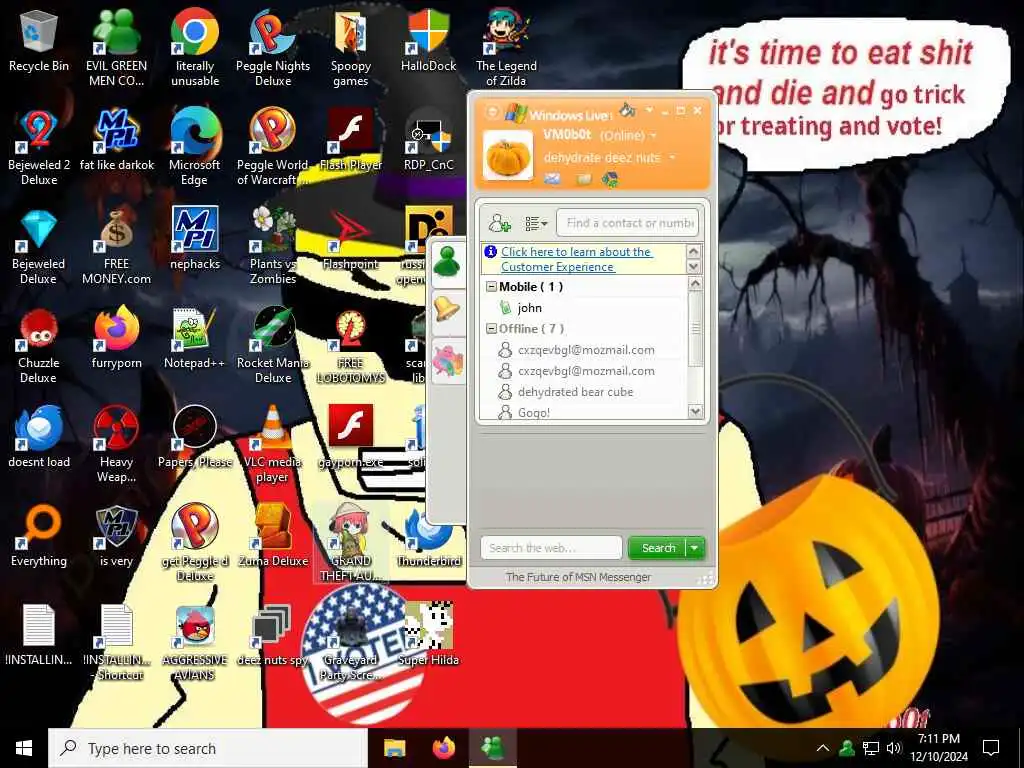Screen dimensions: 1024x768
Task: Launch Rocket Mania Deluxe
Action: 273,346
